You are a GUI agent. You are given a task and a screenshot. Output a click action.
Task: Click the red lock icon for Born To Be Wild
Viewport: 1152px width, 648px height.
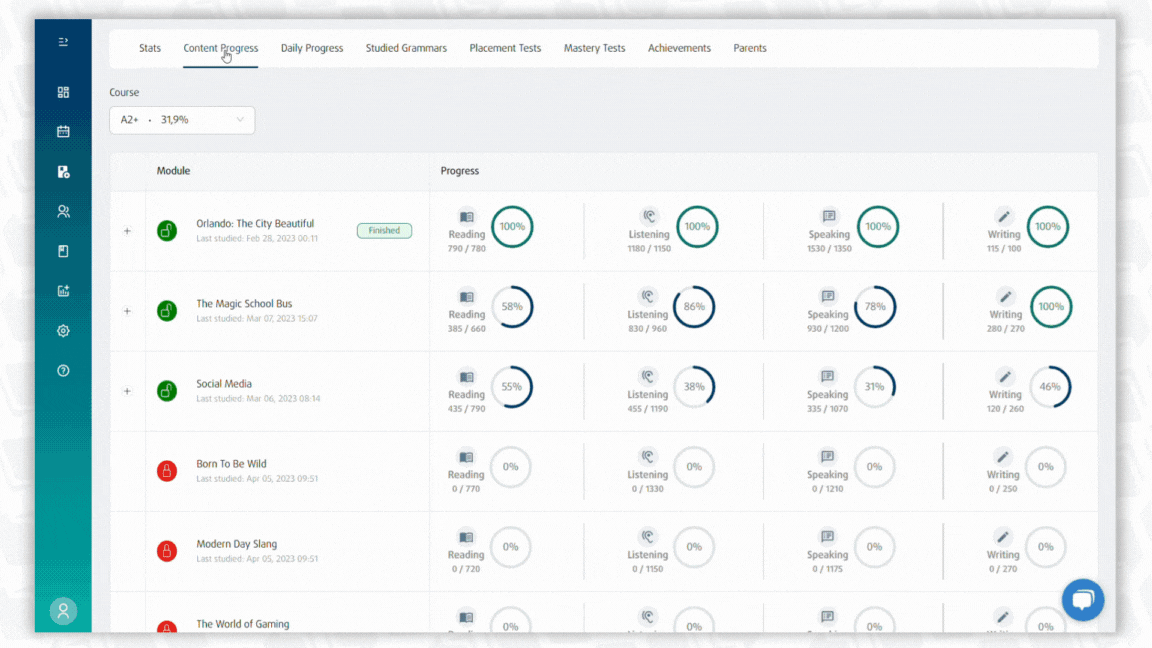(167, 471)
